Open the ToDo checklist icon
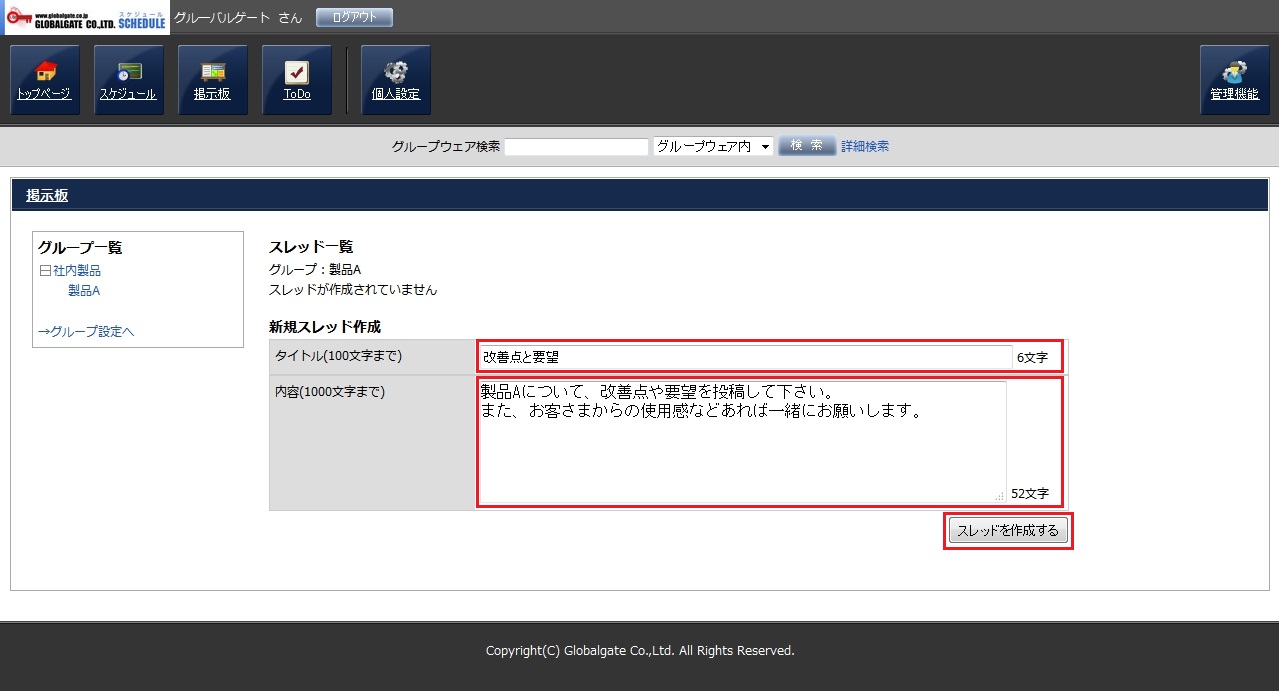Image resolution: width=1279 pixels, height=691 pixels. click(296, 80)
